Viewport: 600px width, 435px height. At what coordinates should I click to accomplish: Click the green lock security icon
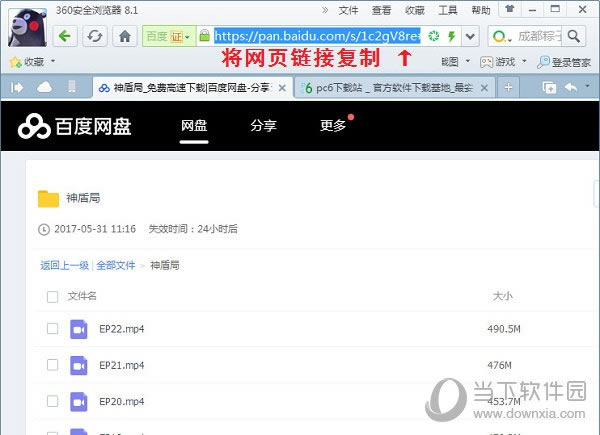coord(205,36)
